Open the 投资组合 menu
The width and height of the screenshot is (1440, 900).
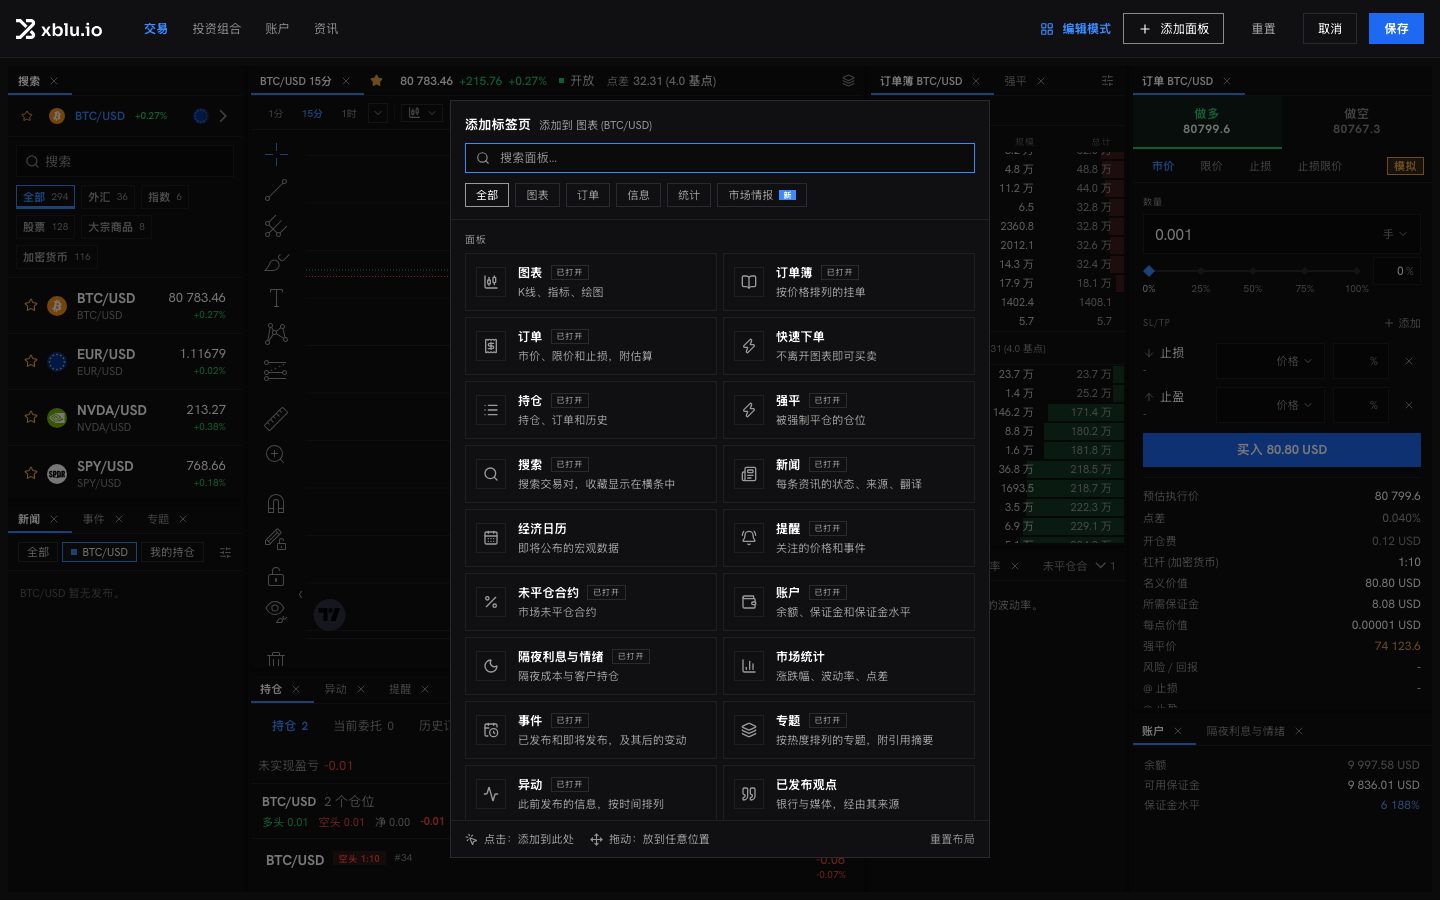click(x=217, y=29)
